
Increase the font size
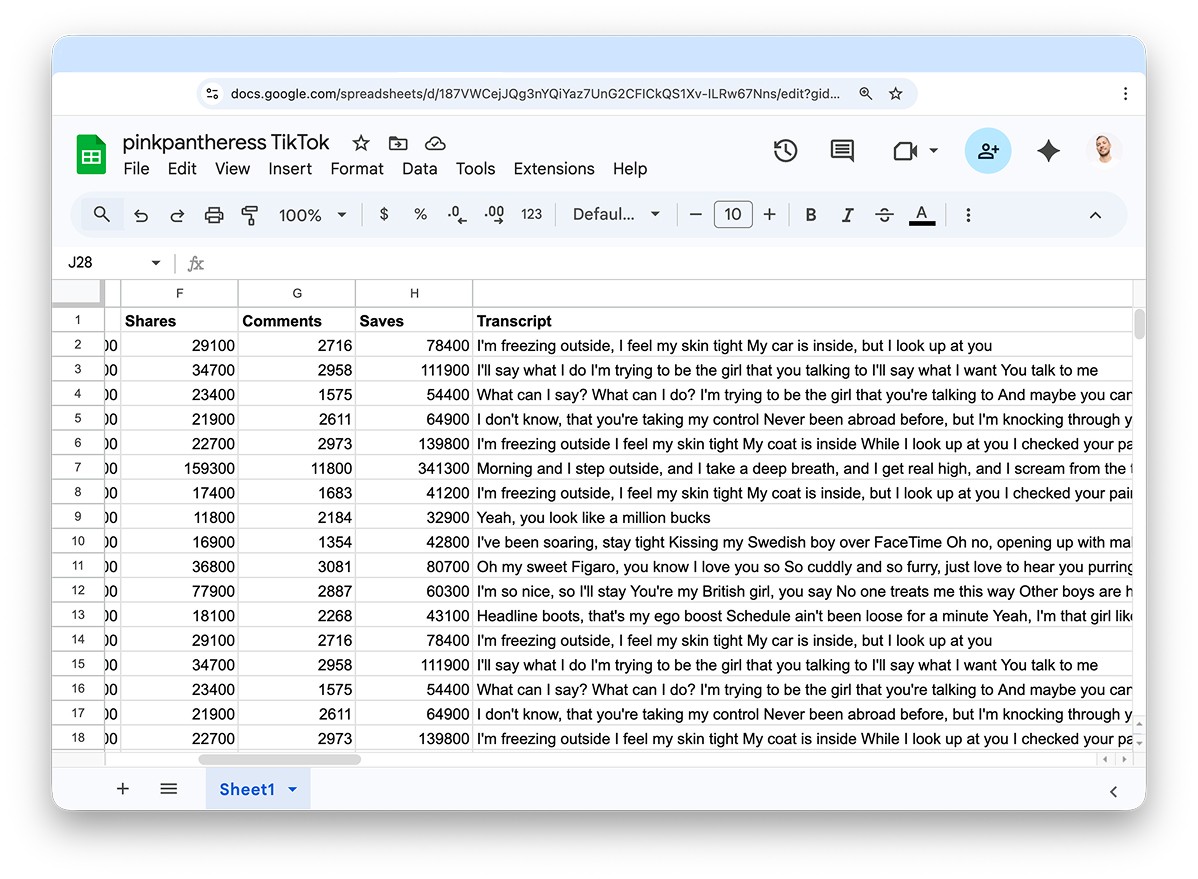pos(769,215)
